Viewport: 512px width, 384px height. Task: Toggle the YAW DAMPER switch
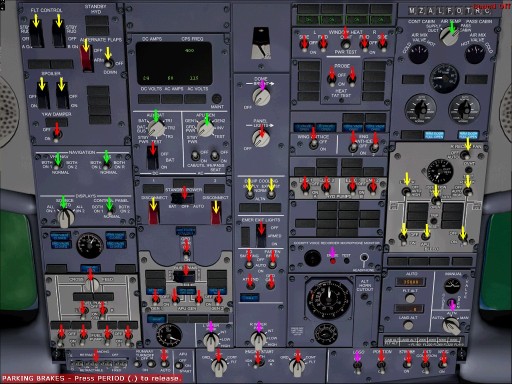[57, 136]
